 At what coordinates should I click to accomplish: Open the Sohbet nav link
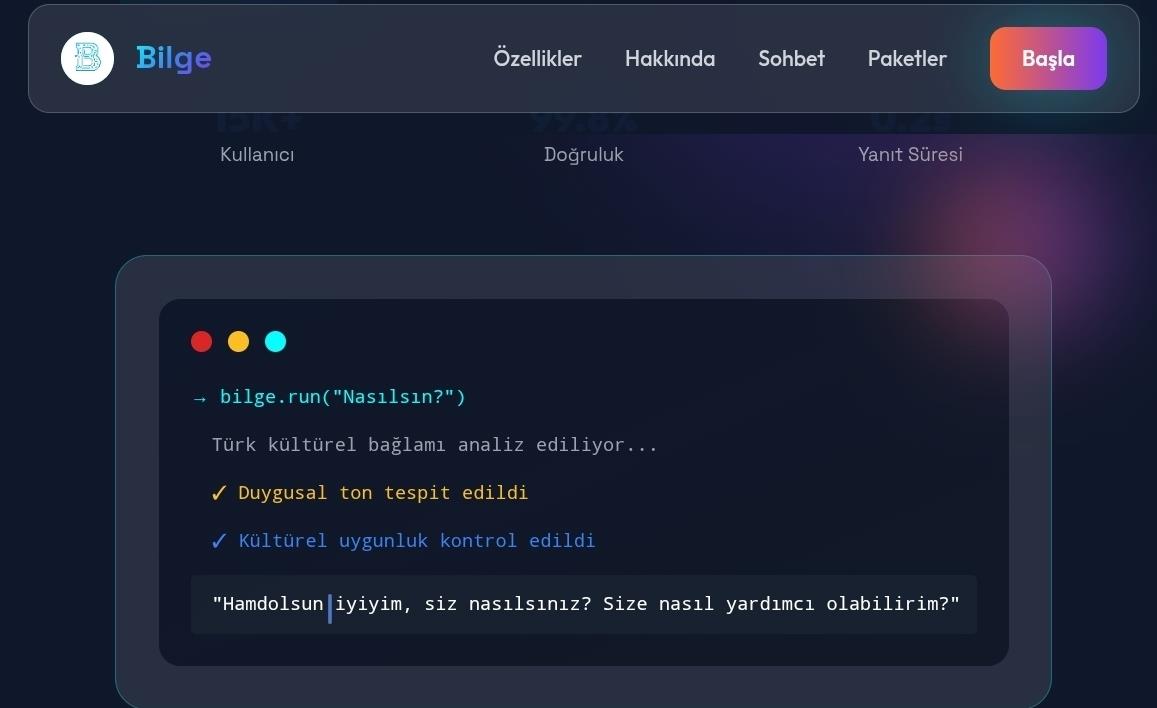click(x=792, y=58)
